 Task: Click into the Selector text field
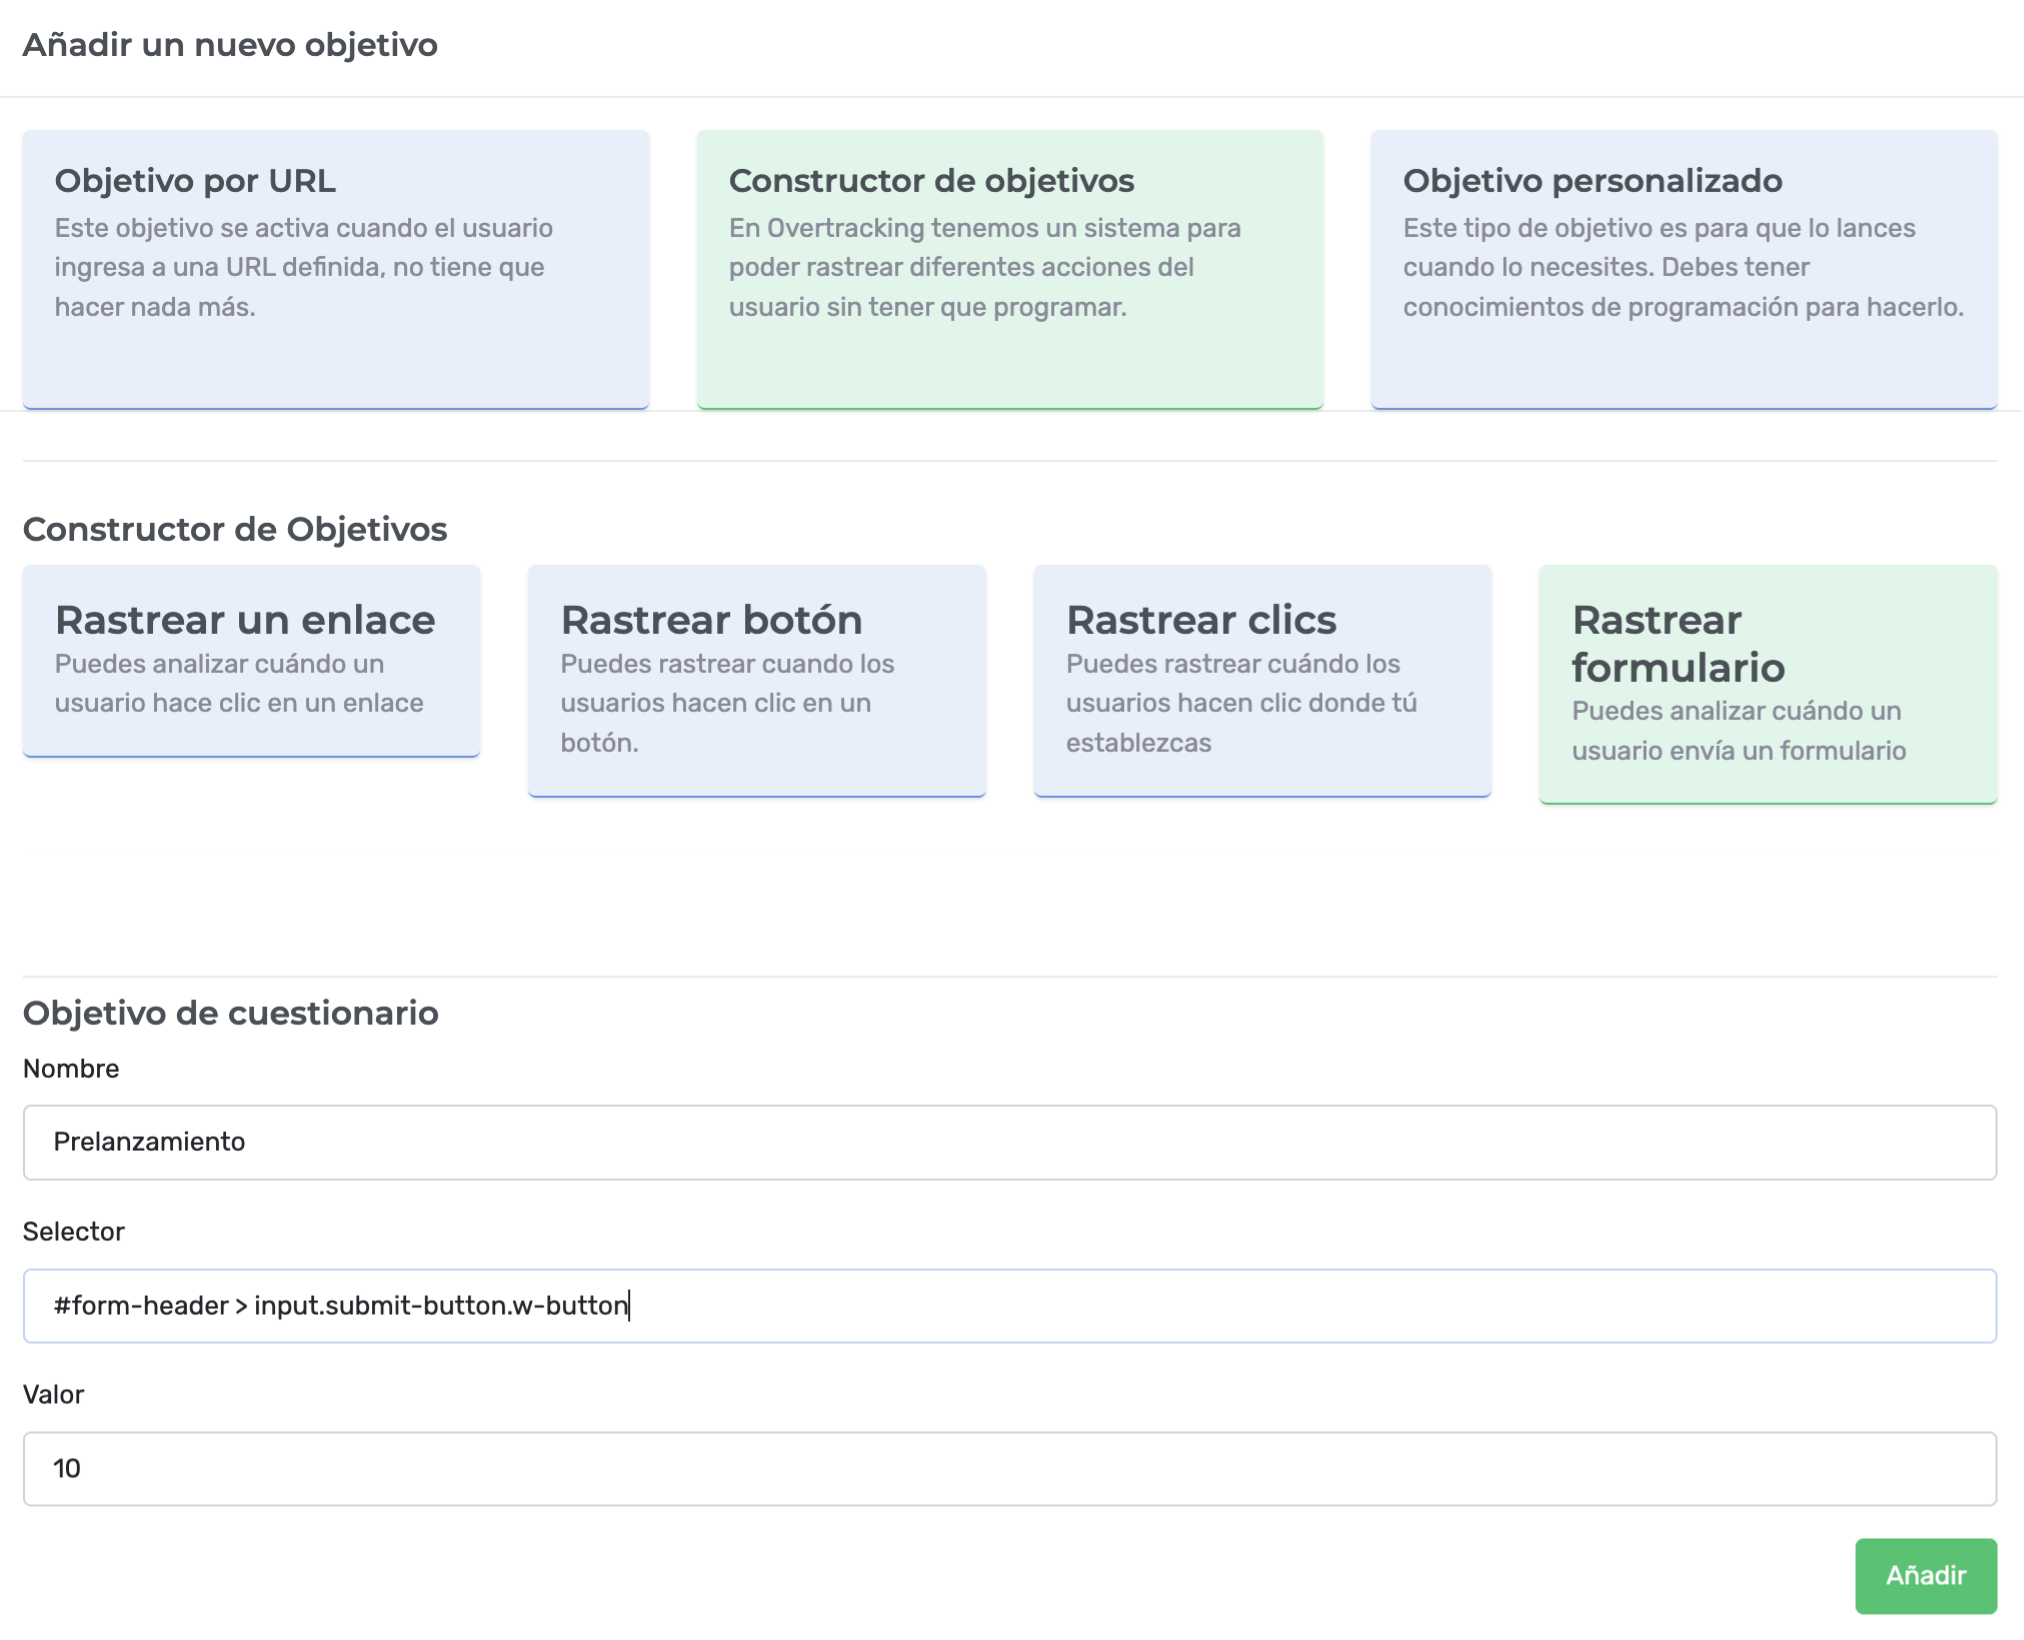coord(1010,1306)
